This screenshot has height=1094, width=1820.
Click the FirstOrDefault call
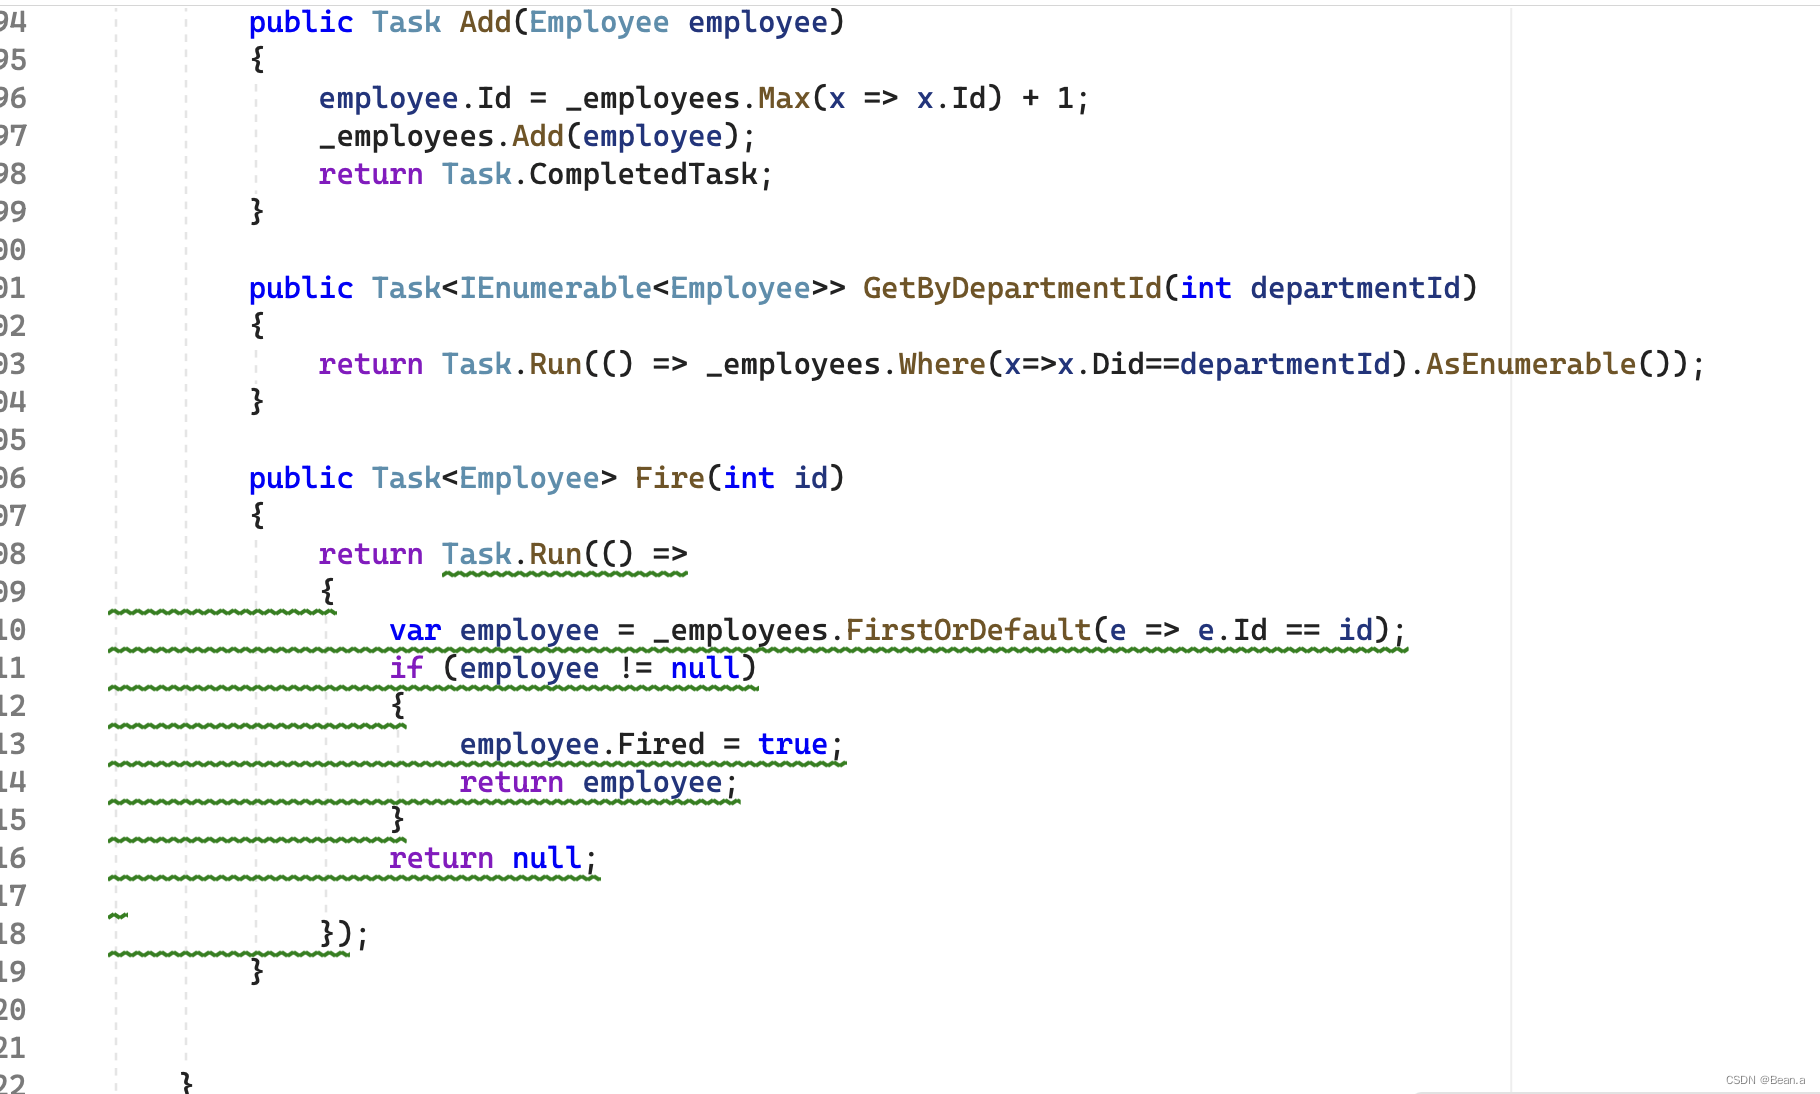968,630
